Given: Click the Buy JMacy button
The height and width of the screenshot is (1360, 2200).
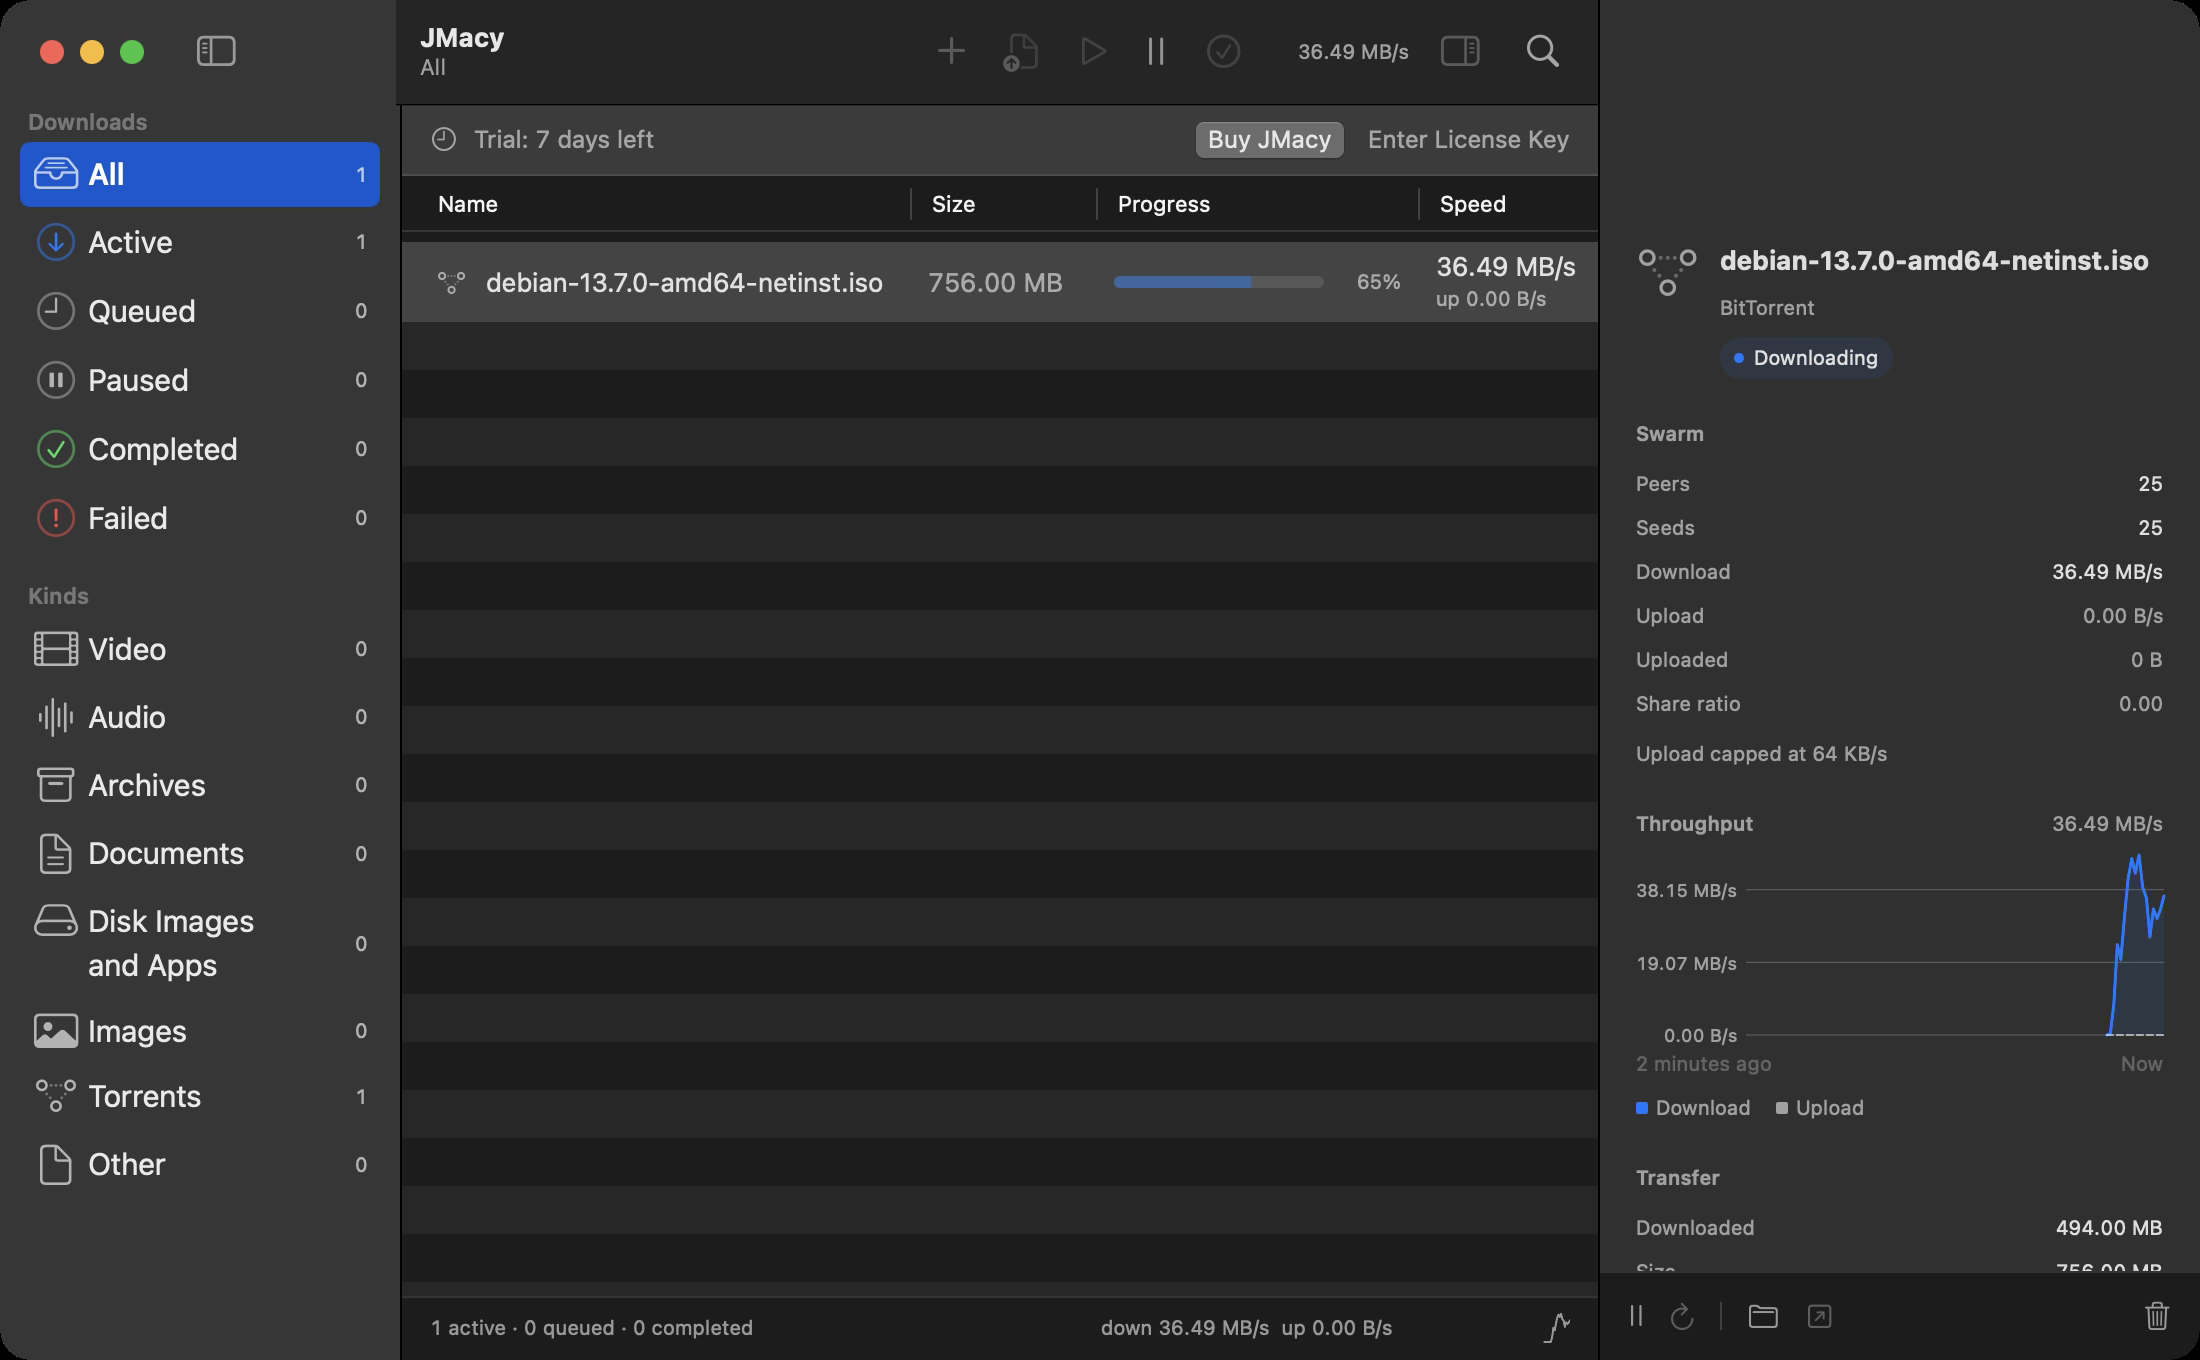Looking at the screenshot, I should point(1269,139).
